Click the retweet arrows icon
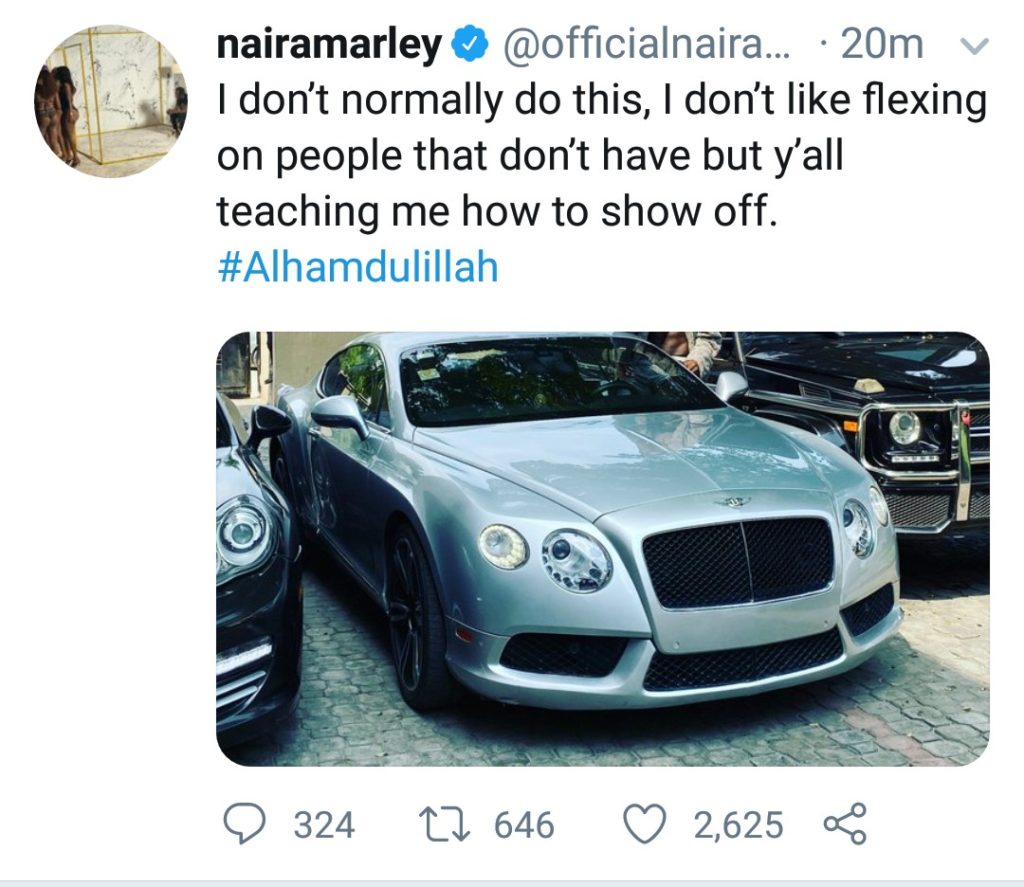Image resolution: width=1024 pixels, height=887 pixels. coord(445,824)
